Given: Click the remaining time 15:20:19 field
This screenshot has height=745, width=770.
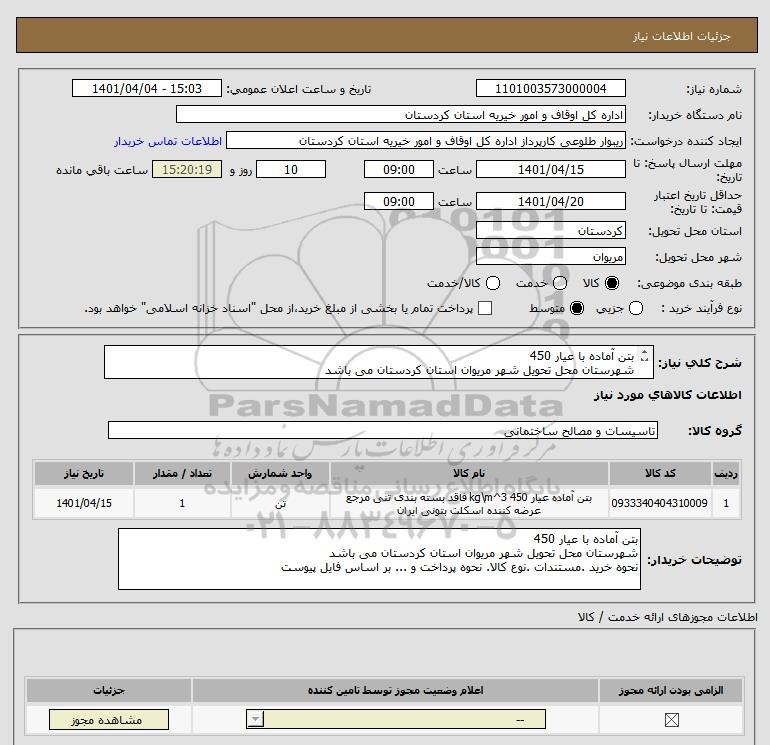Looking at the screenshot, I should [187, 169].
